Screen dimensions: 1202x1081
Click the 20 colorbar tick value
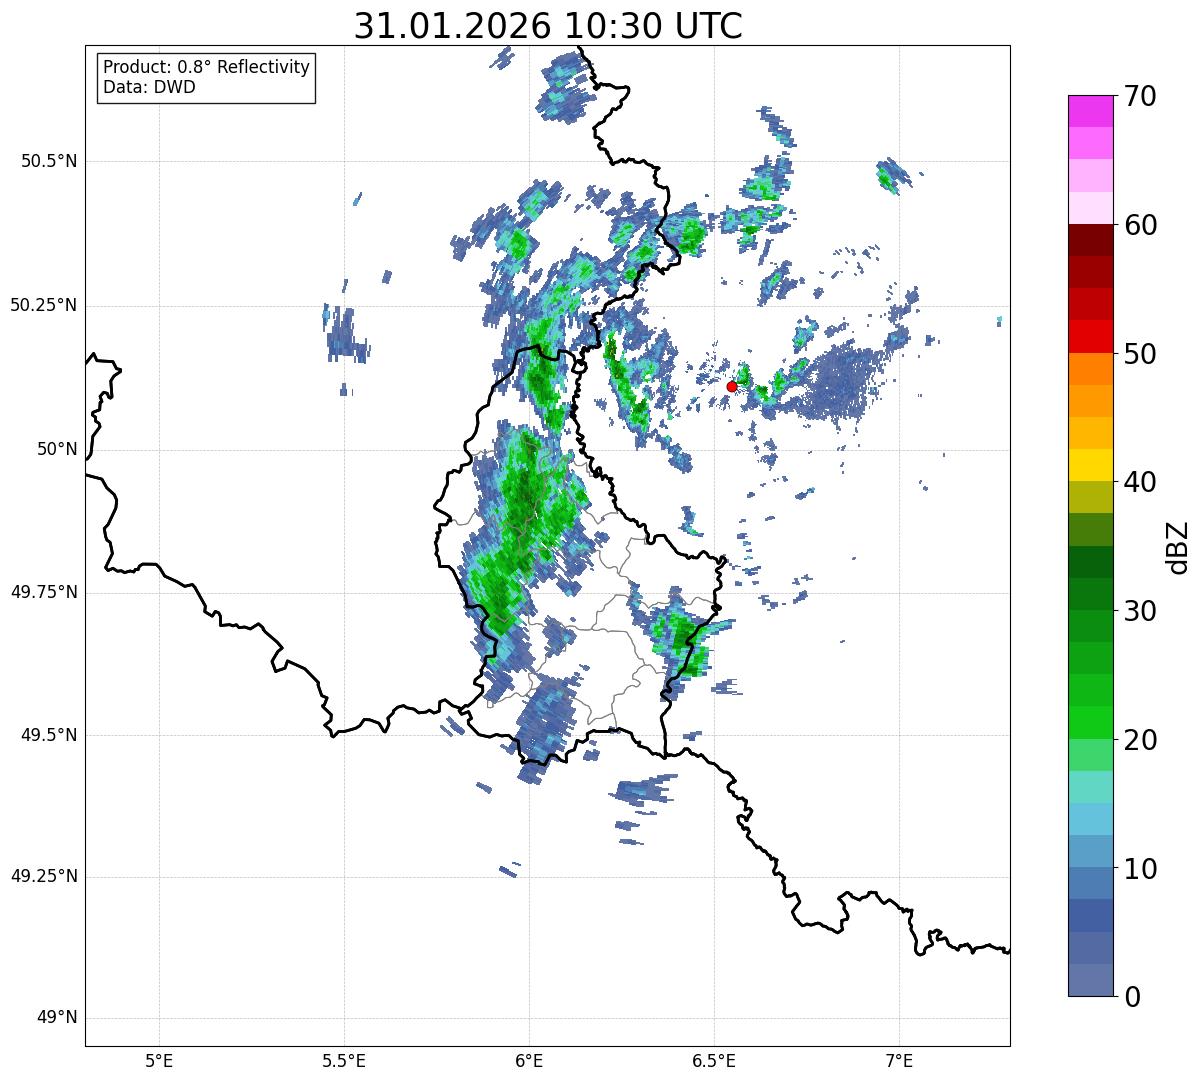pos(1140,740)
